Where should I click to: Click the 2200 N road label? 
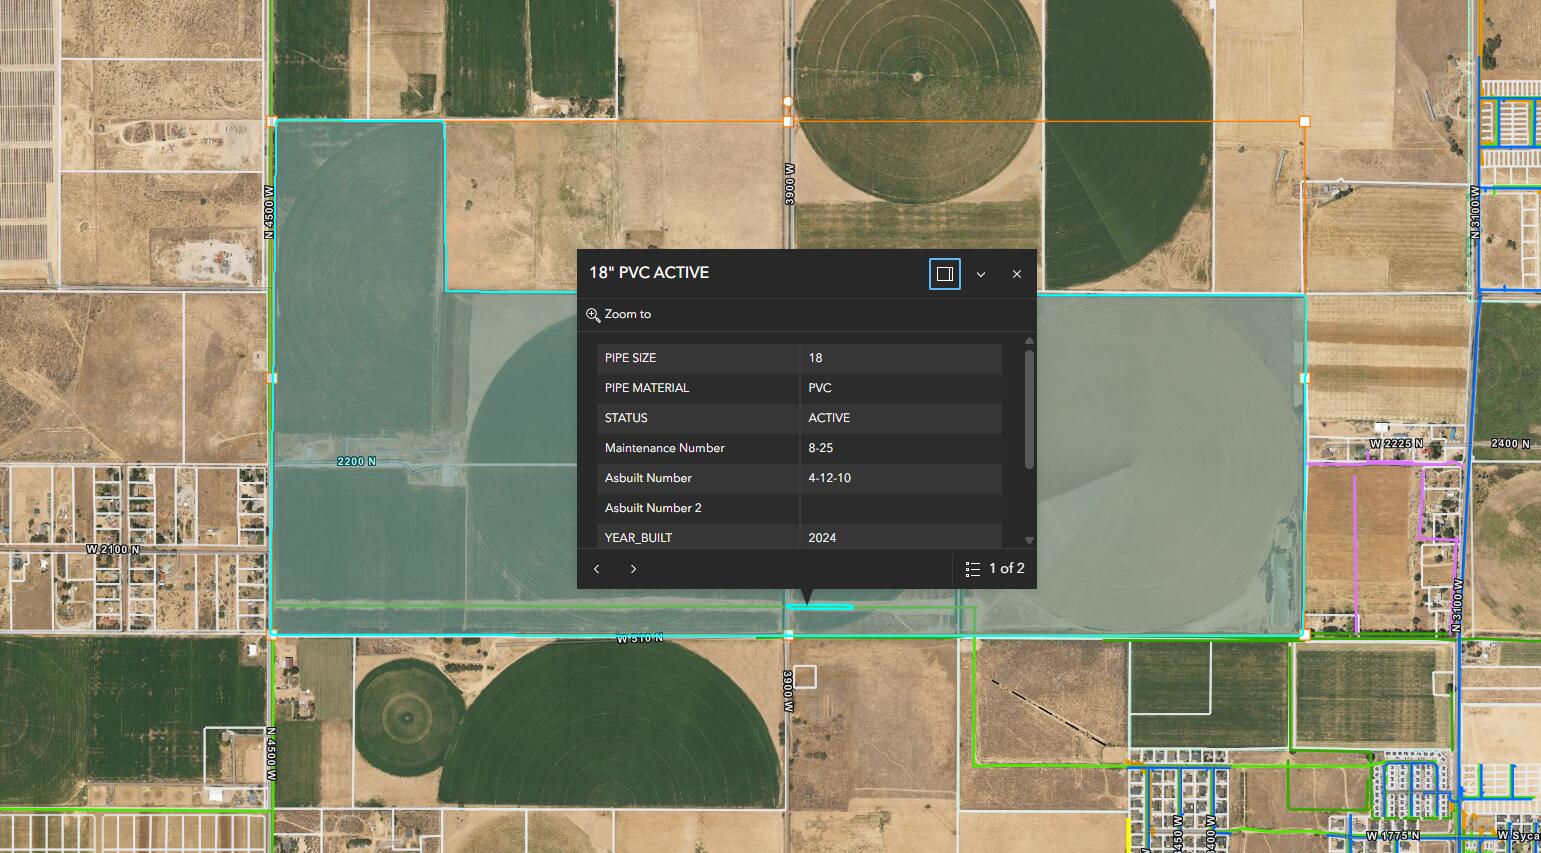tap(357, 461)
